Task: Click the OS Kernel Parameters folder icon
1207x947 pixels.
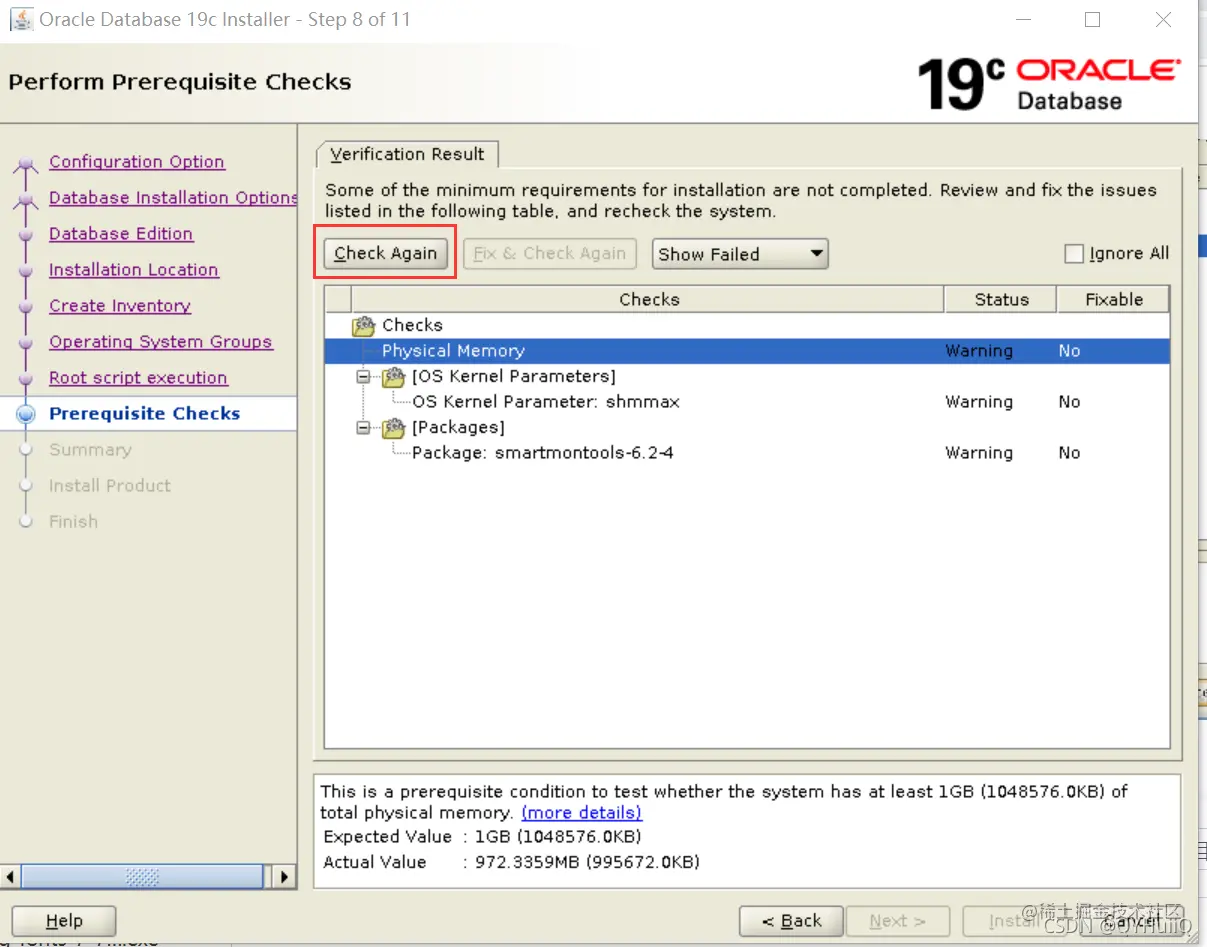Action: coord(394,377)
